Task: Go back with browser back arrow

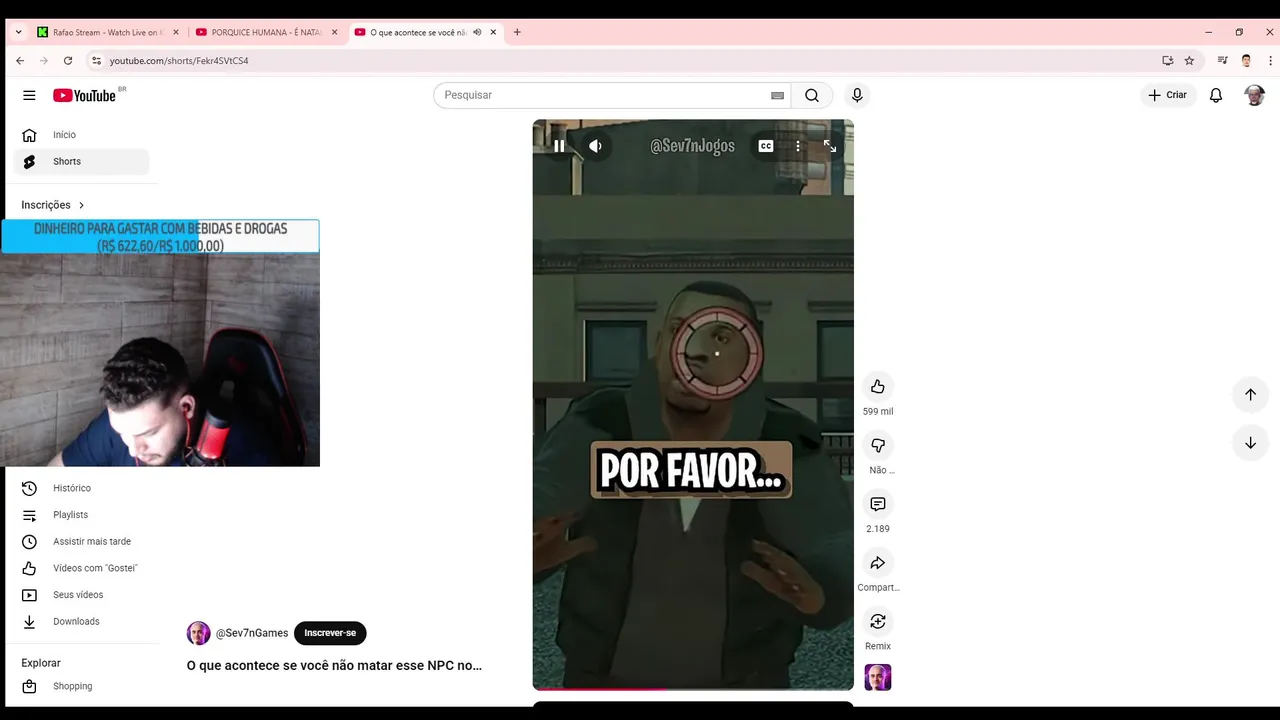Action: 20,61
